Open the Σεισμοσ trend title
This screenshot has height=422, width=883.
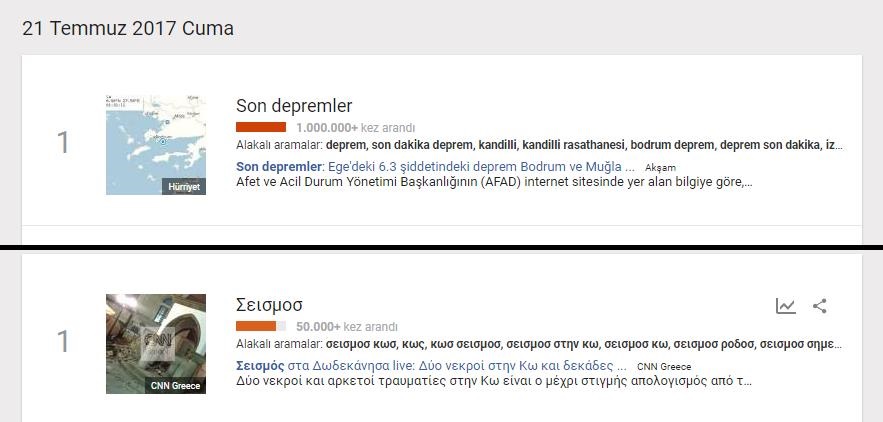(x=269, y=305)
